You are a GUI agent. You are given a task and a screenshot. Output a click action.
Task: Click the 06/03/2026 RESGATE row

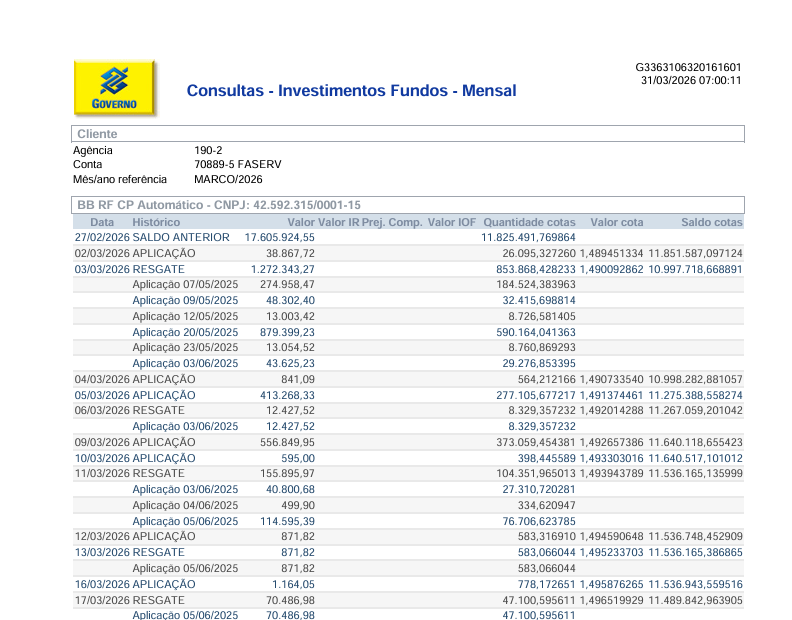(408, 410)
